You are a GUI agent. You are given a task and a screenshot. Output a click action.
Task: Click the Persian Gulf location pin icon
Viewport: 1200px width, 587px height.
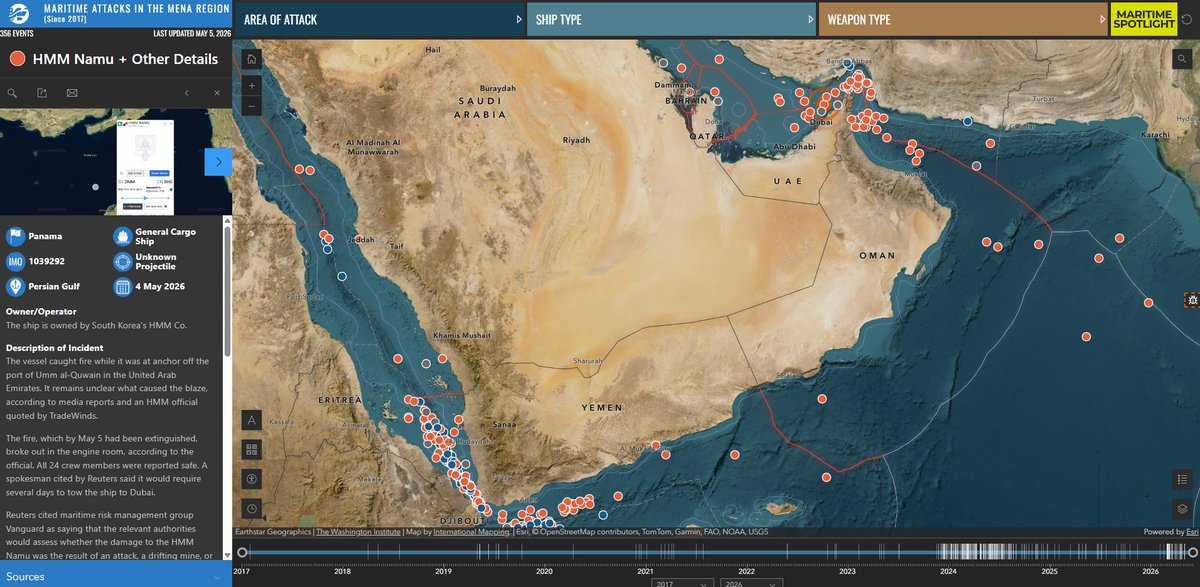(x=15, y=287)
